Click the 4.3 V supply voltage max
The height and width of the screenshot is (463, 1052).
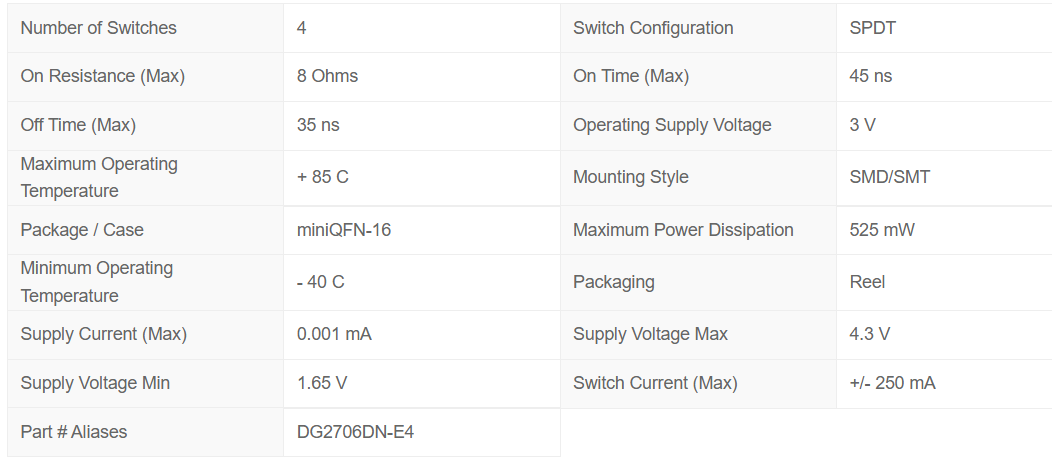click(x=870, y=334)
